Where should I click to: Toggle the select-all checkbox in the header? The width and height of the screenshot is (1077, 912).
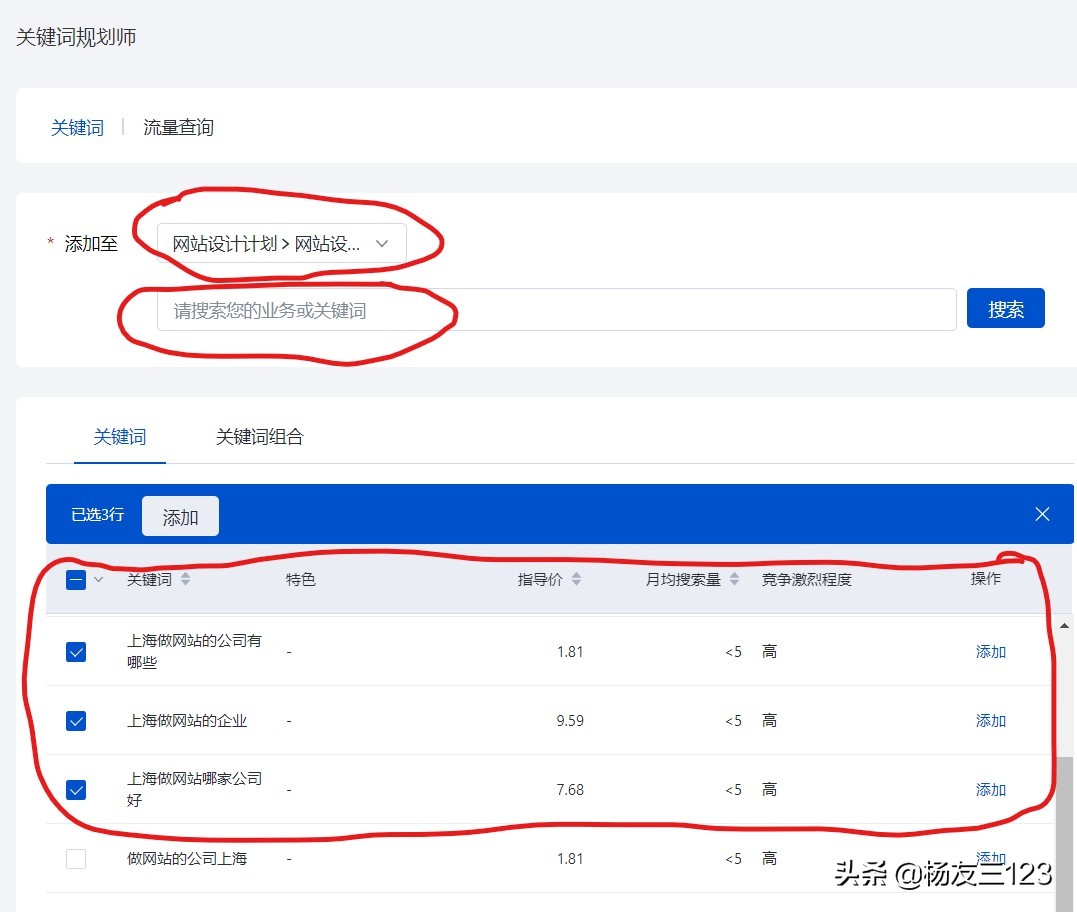pos(76,578)
